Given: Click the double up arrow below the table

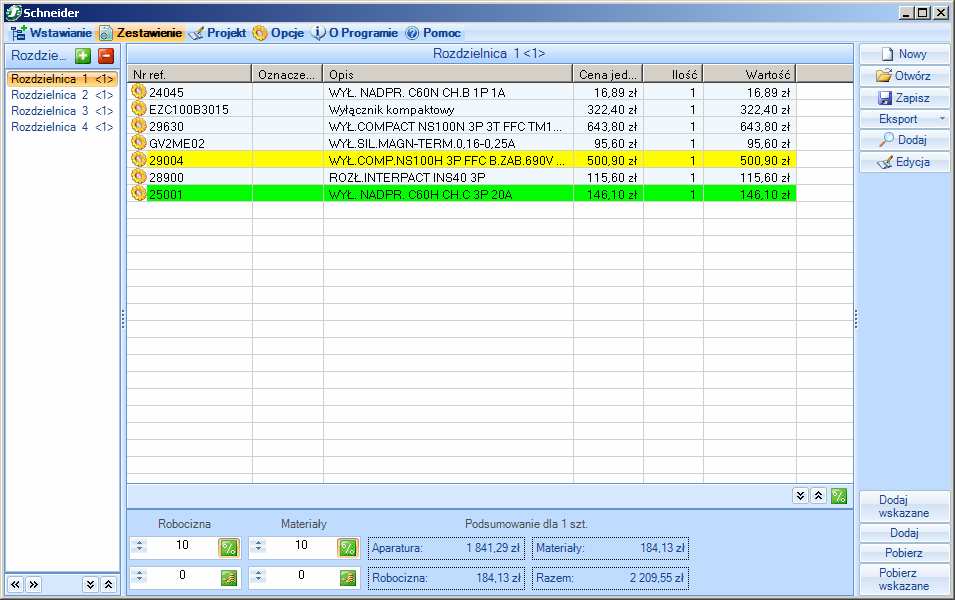Looking at the screenshot, I should [819, 496].
